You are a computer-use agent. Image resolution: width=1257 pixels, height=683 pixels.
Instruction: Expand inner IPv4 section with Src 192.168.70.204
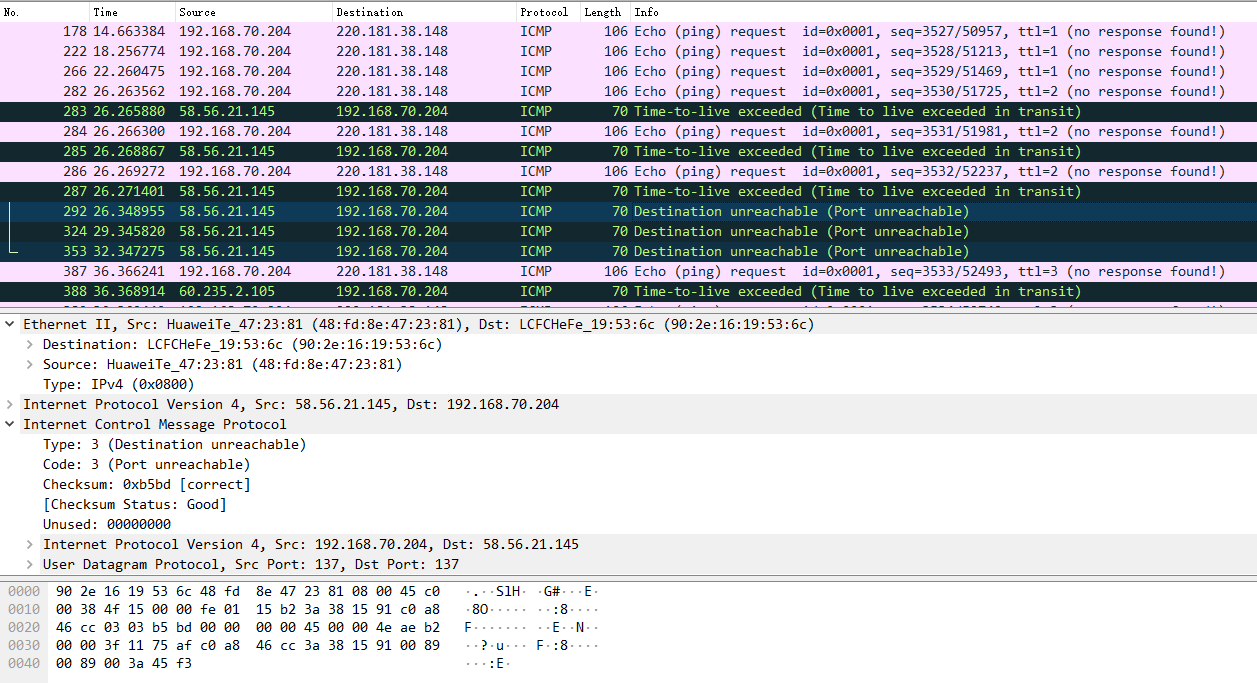point(30,544)
